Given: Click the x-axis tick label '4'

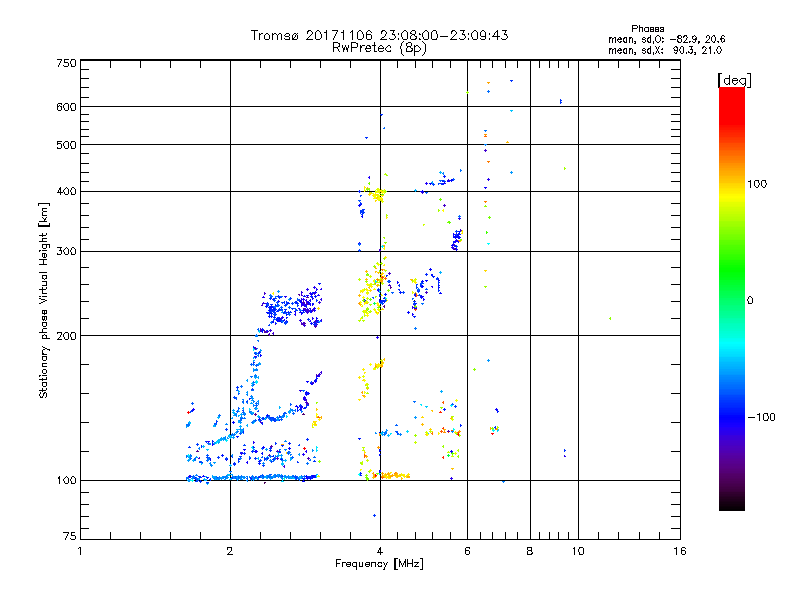Looking at the screenshot, I should click(x=380, y=551).
